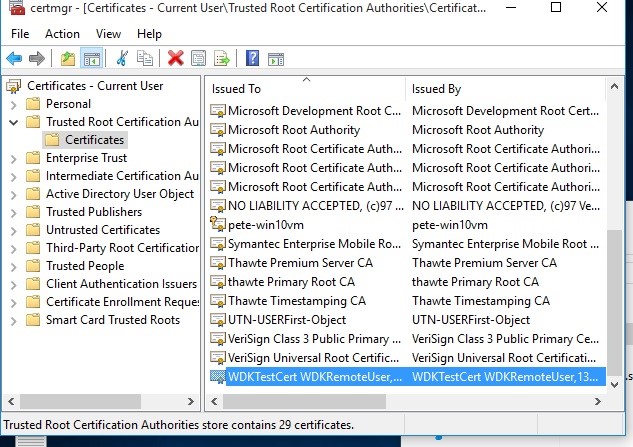Viewport: 633px width, 447px height.
Task: Expand the Personal folder node
Action: pyautogui.click(x=12, y=104)
